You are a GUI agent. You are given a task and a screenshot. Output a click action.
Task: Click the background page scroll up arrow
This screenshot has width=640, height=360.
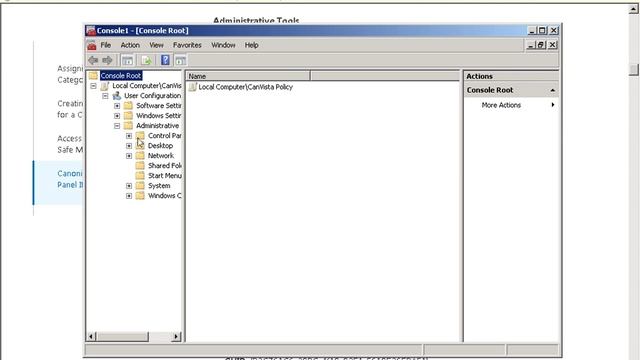(633, 9)
